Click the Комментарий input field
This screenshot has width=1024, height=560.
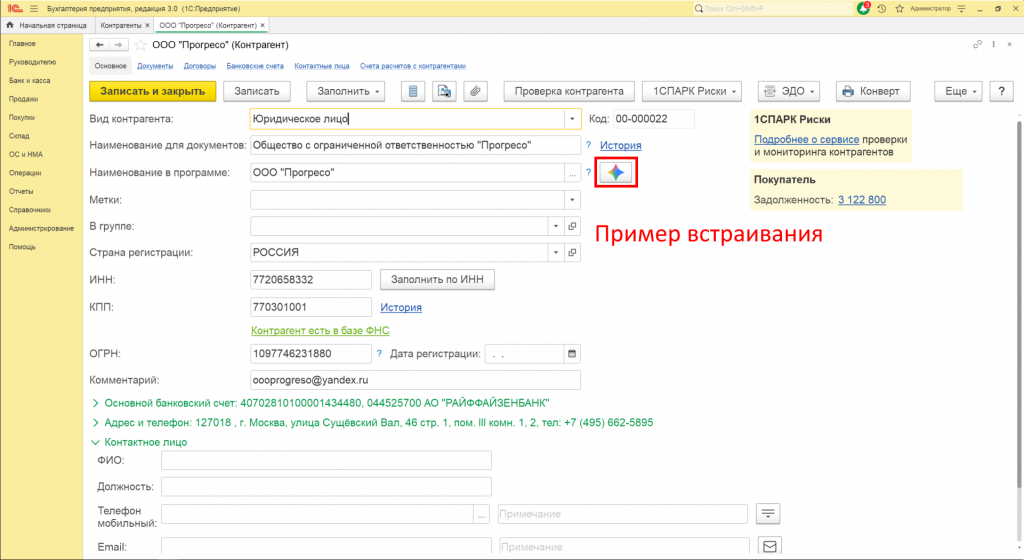point(415,380)
